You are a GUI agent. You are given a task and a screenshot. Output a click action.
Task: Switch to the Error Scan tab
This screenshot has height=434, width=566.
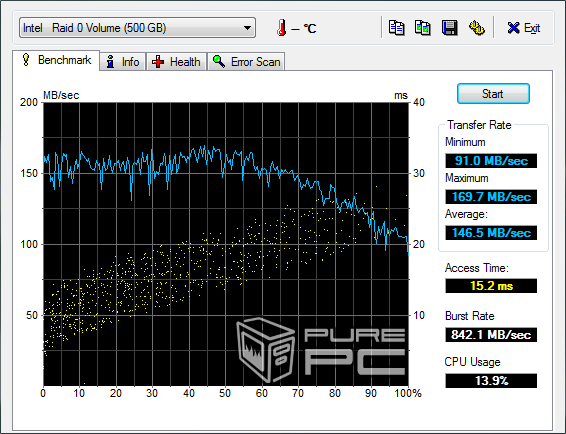click(x=246, y=62)
